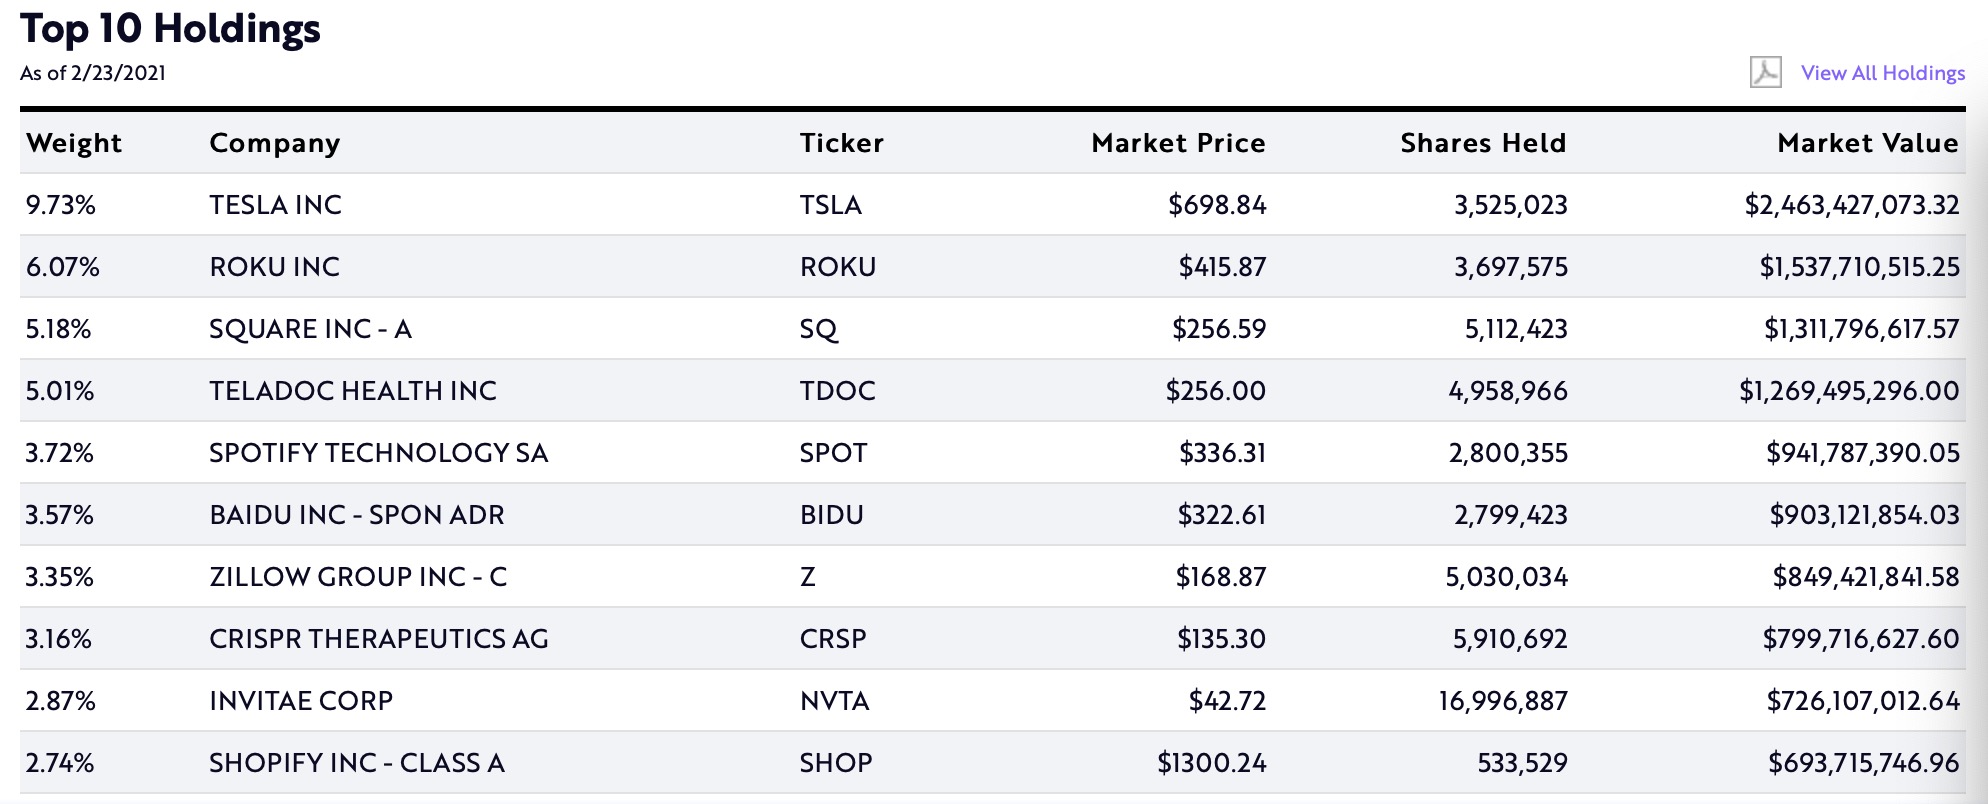Select ZILLOW GROUP INC - C name
This screenshot has width=1988, height=804.
tap(358, 577)
